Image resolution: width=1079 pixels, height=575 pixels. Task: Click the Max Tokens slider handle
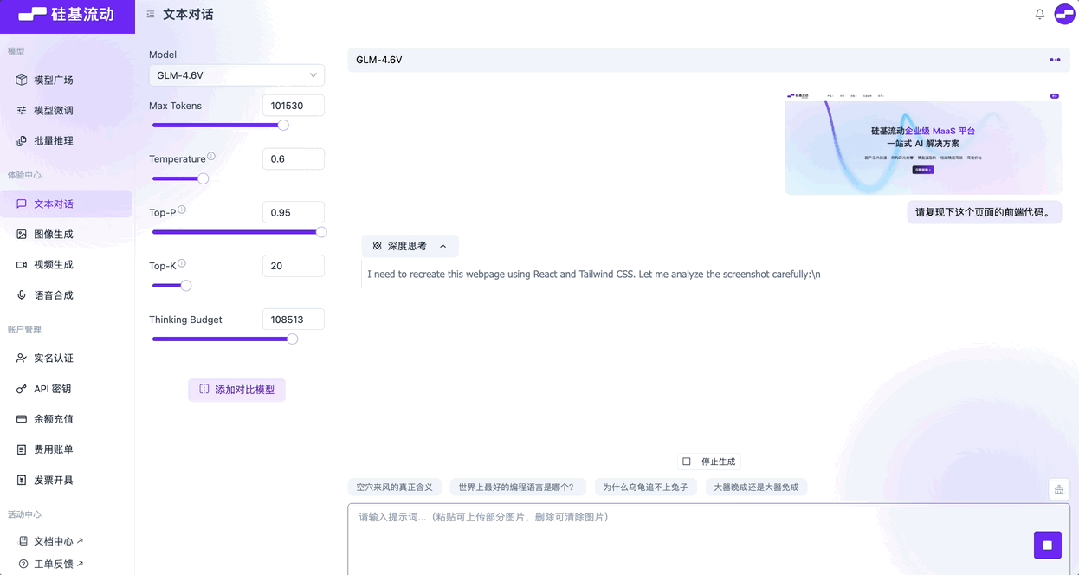pyautogui.click(x=283, y=125)
